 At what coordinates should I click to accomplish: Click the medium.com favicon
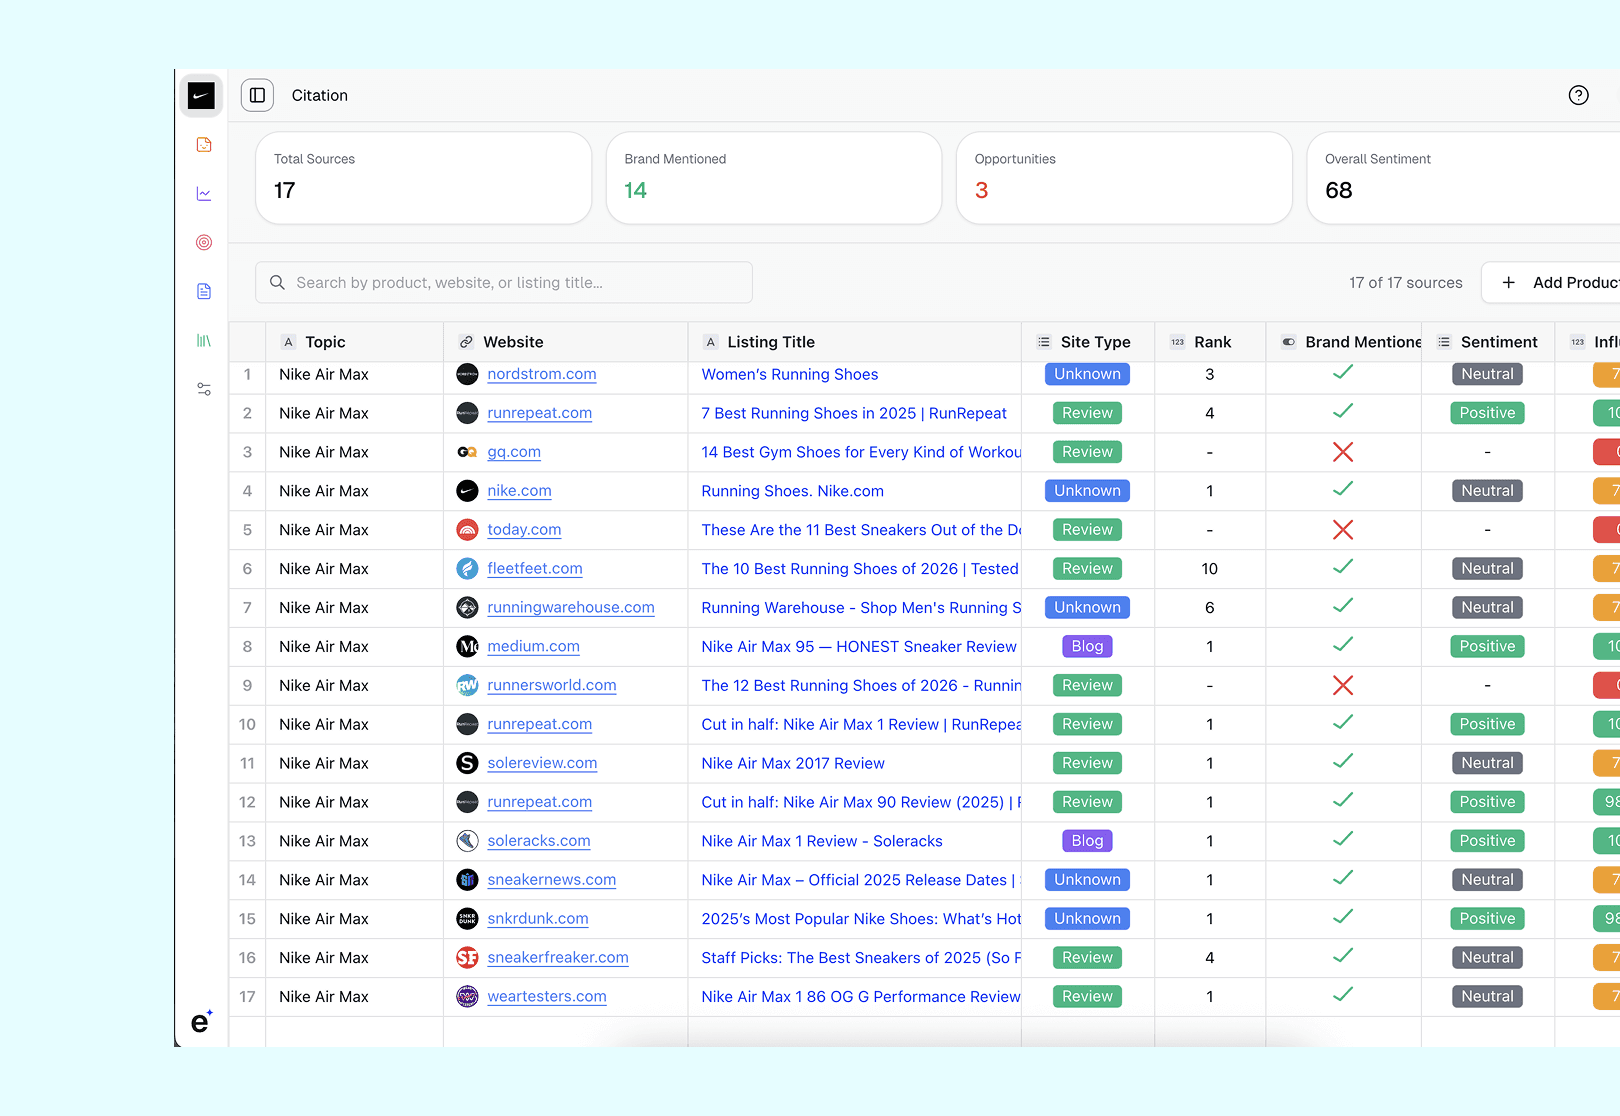(467, 647)
